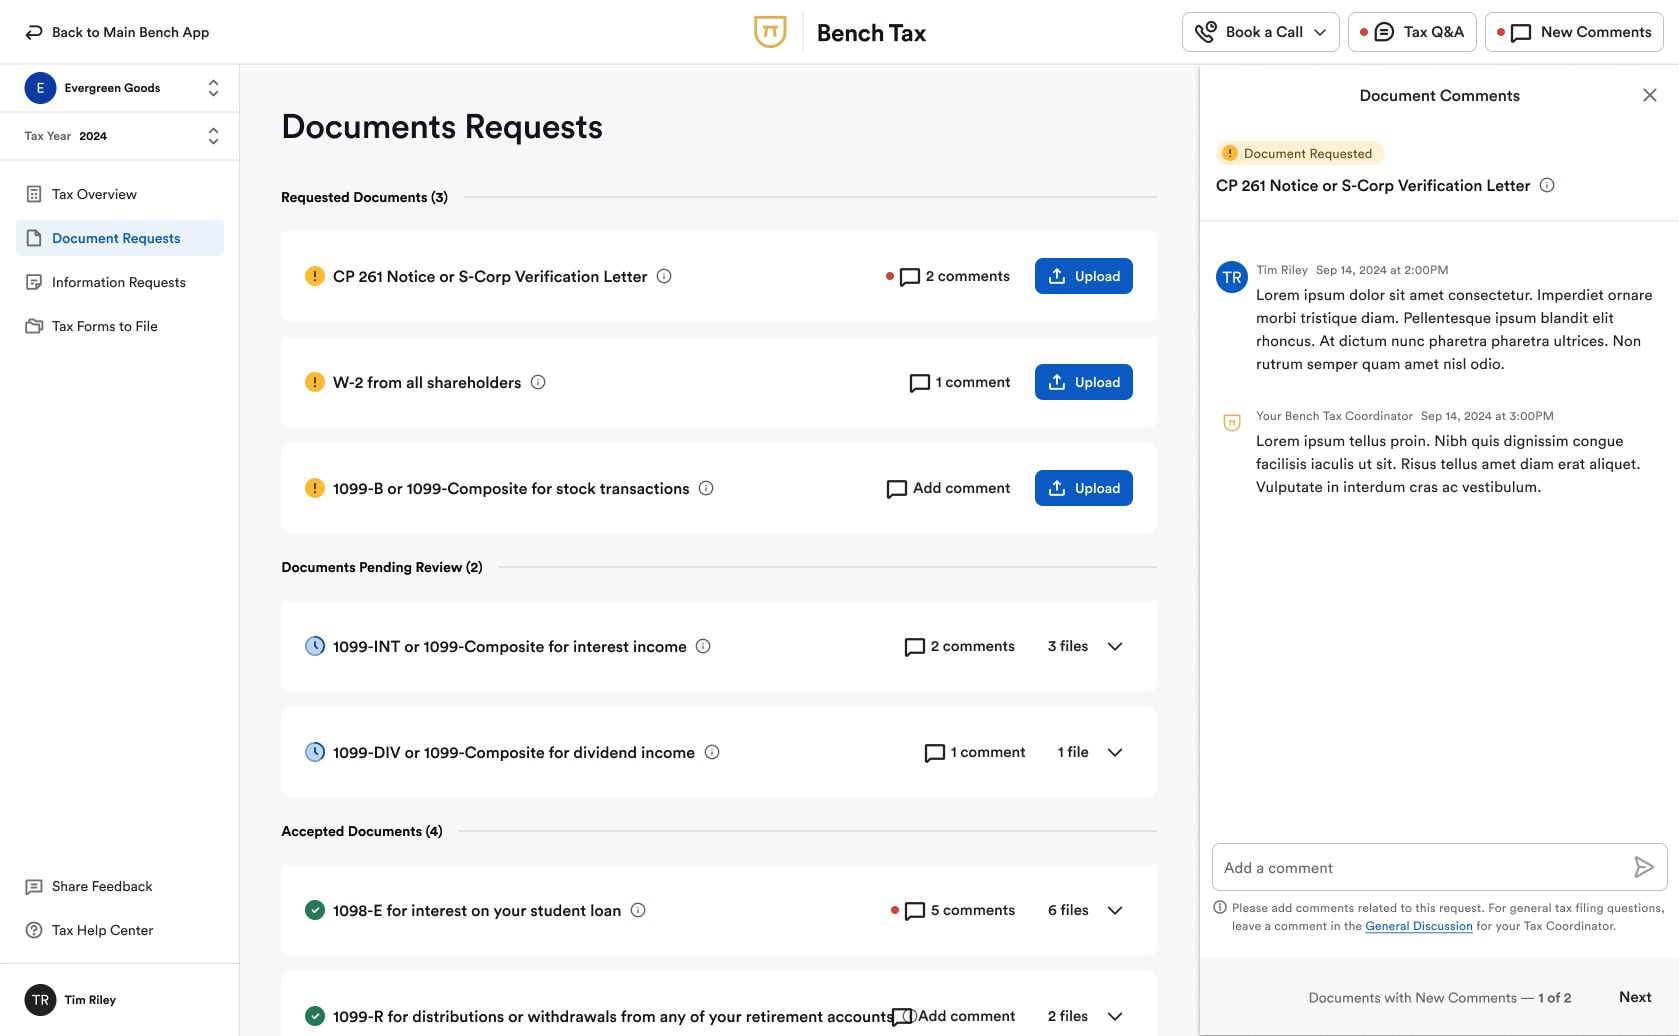1679x1036 pixels.
Task: Click green check icon on 1099-R row
Action: click(x=314, y=1016)
